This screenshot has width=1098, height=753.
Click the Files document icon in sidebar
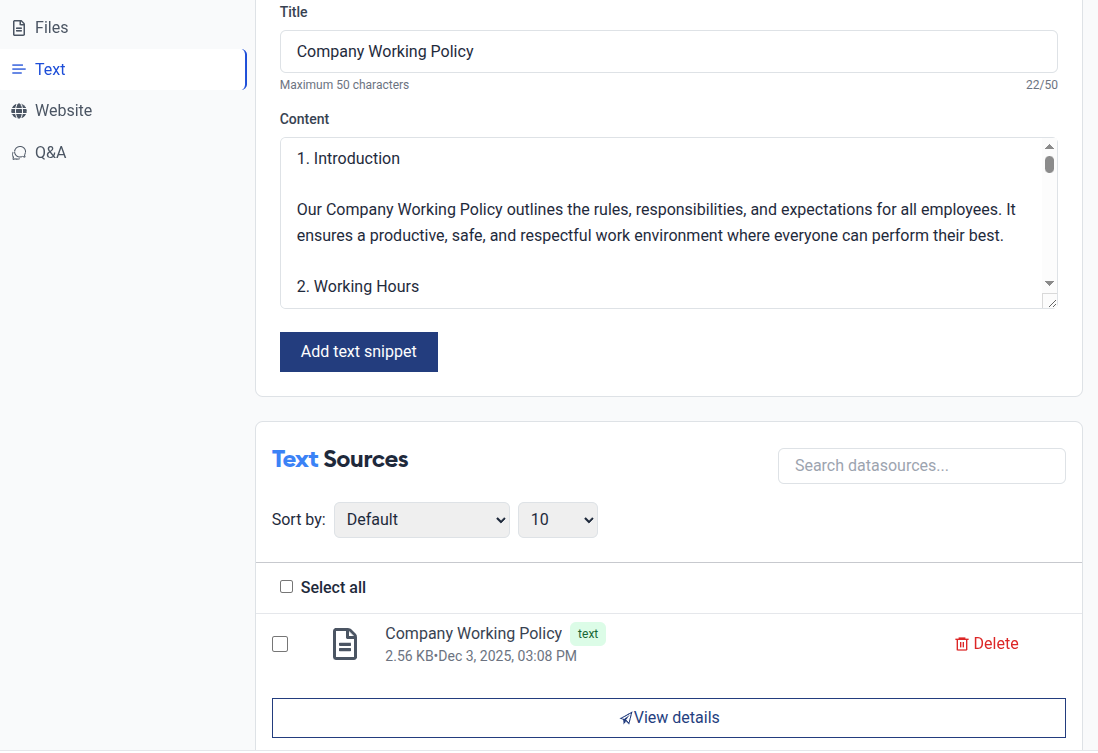(x=19, y=28)
